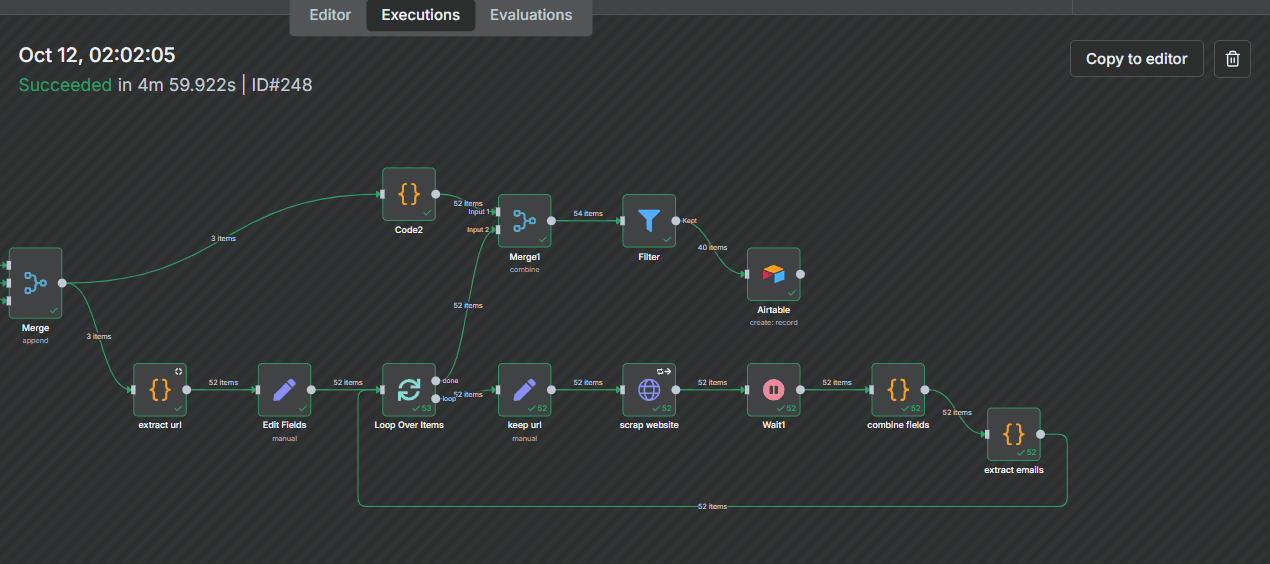The height and width of the screenshot is (564, 1270).
Task: Click the Succeeded status text
Action: tap(65, 85)
